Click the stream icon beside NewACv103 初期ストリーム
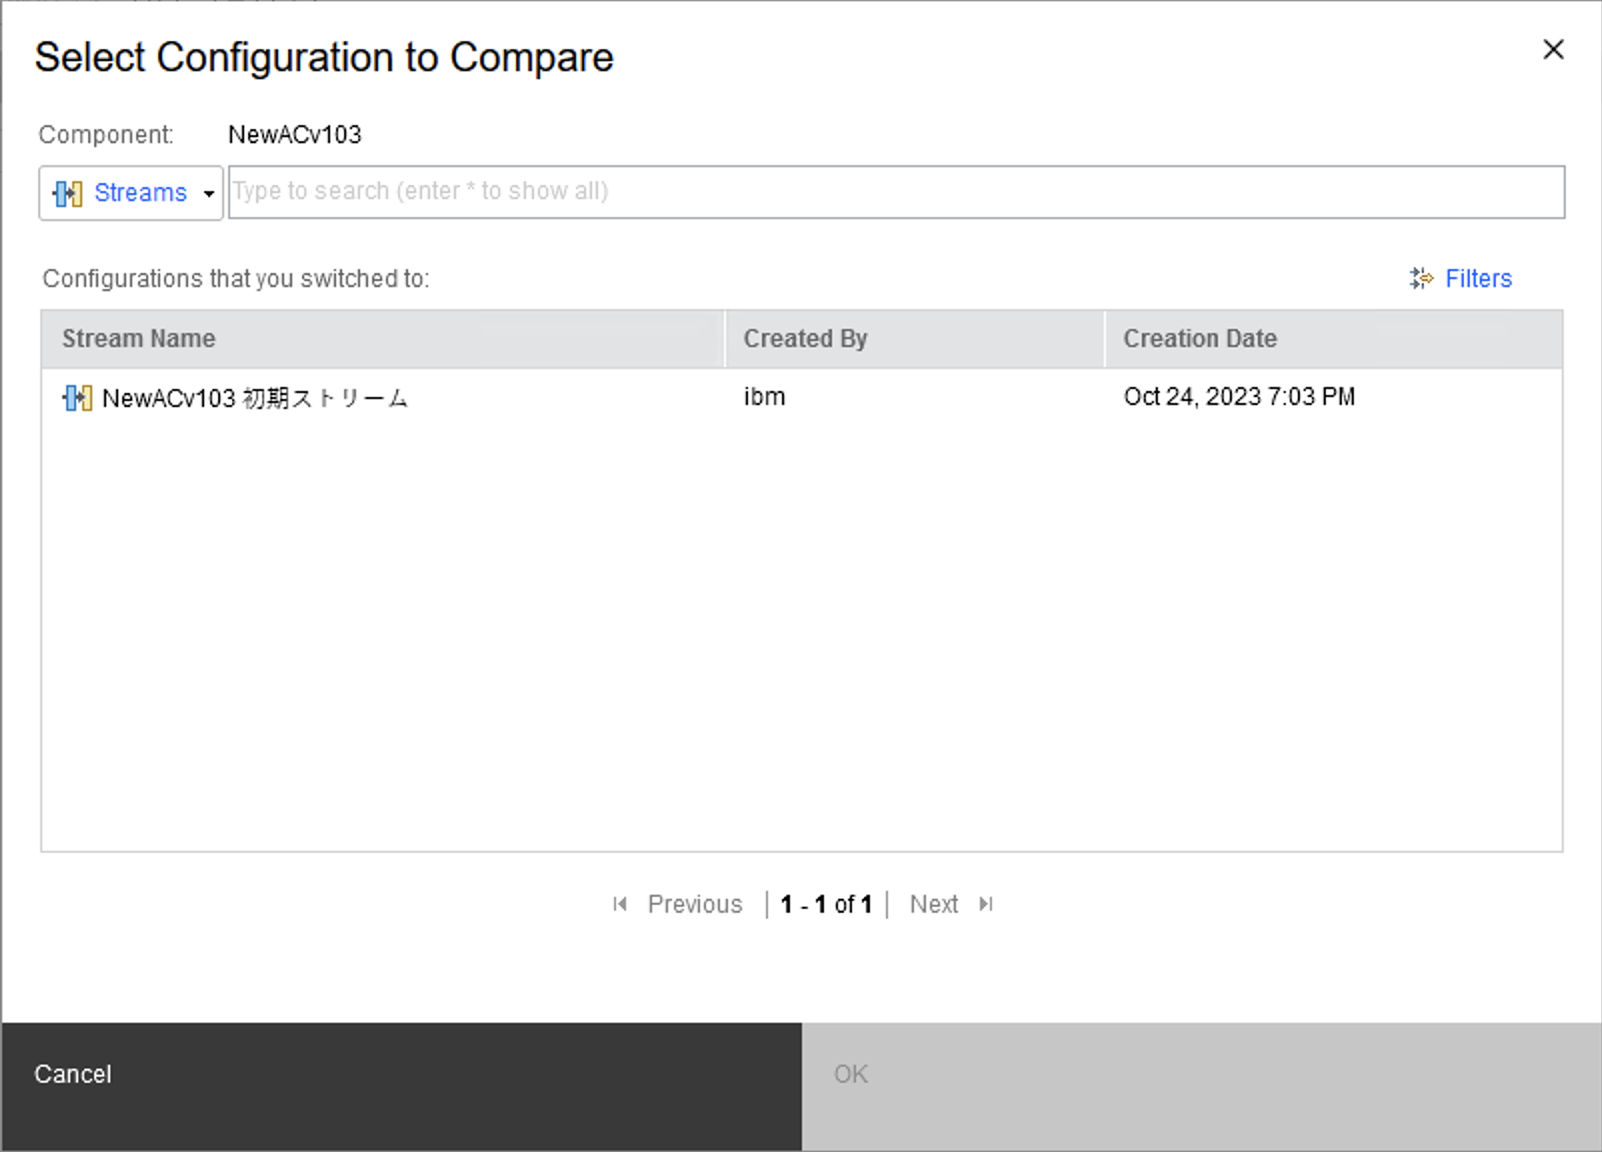 pyautogui.click(x=77, y=398)
